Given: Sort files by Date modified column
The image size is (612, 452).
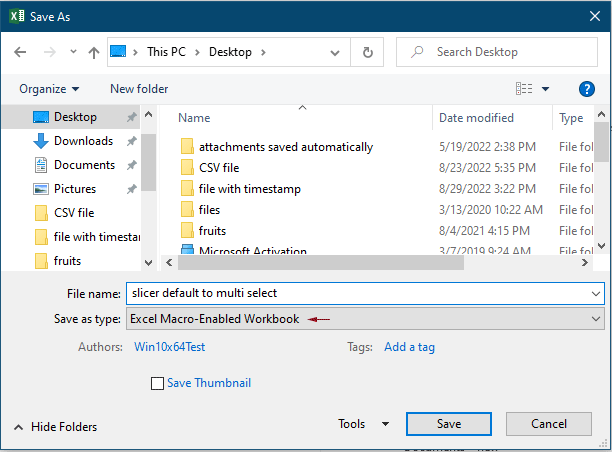Looking at the screenshot, I should [x=477, y=118].
